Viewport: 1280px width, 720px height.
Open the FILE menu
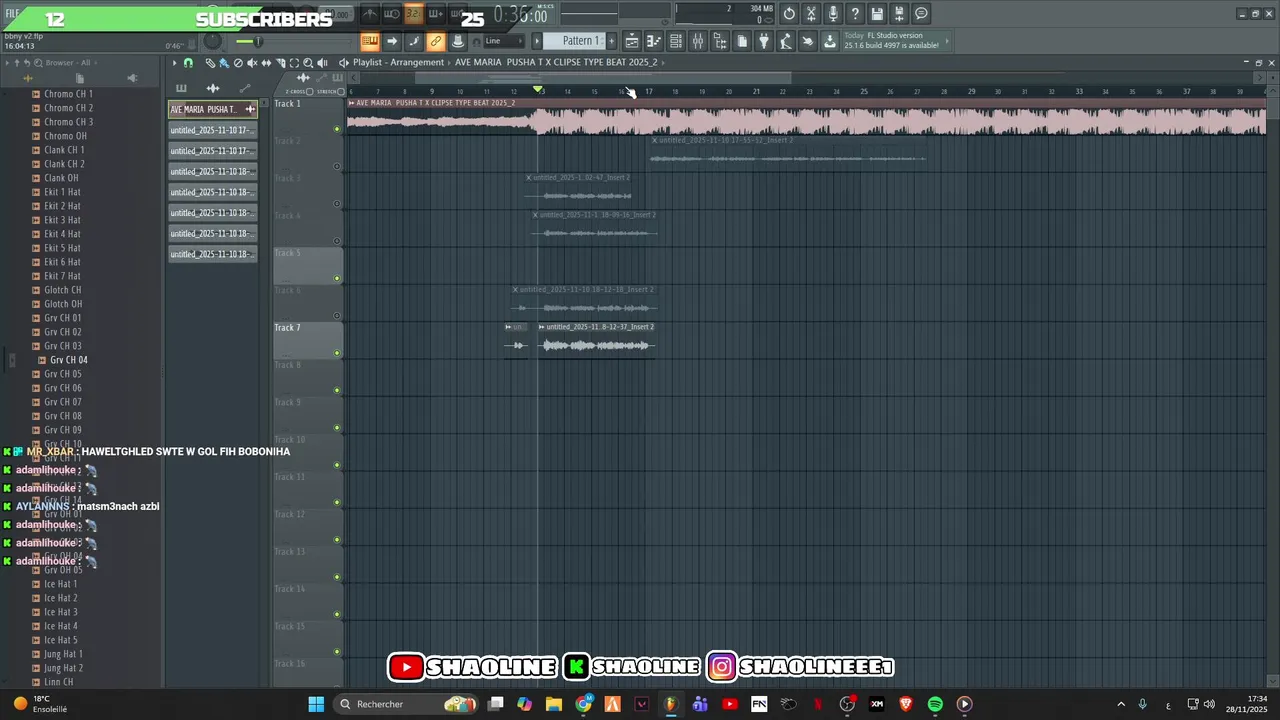(x=12, y=13)
